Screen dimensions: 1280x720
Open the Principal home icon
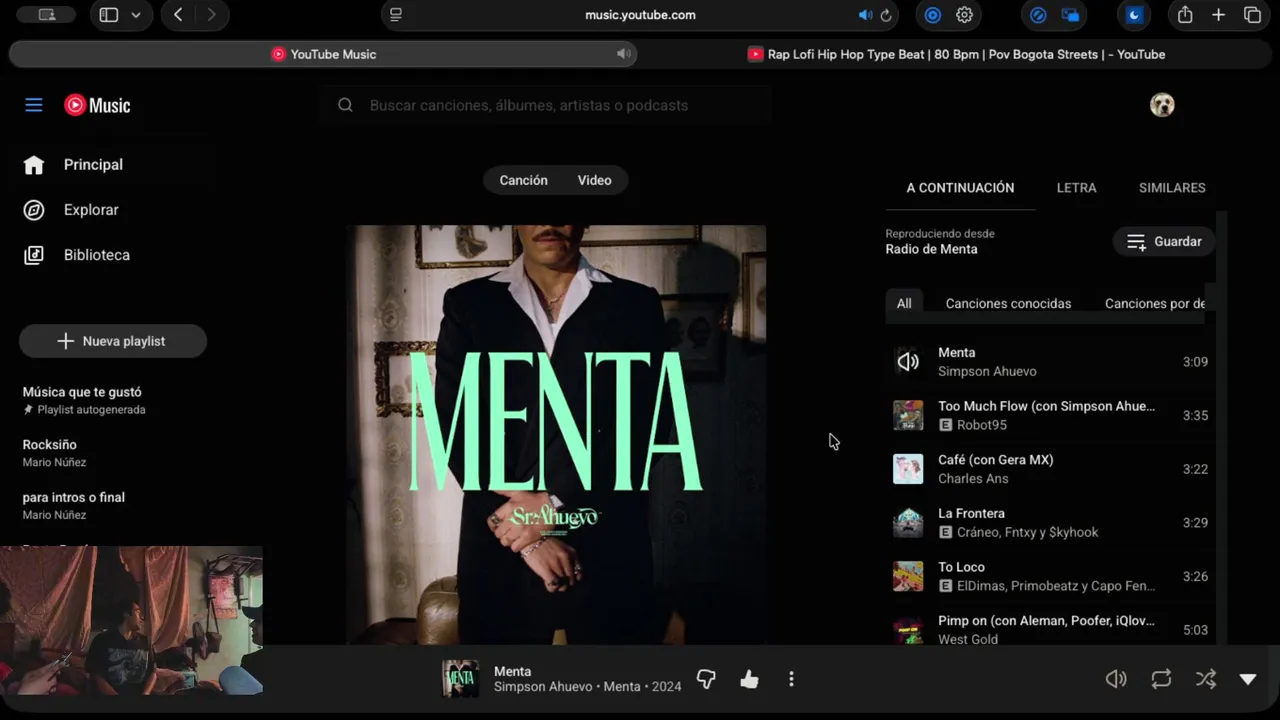tap(34, 165)
